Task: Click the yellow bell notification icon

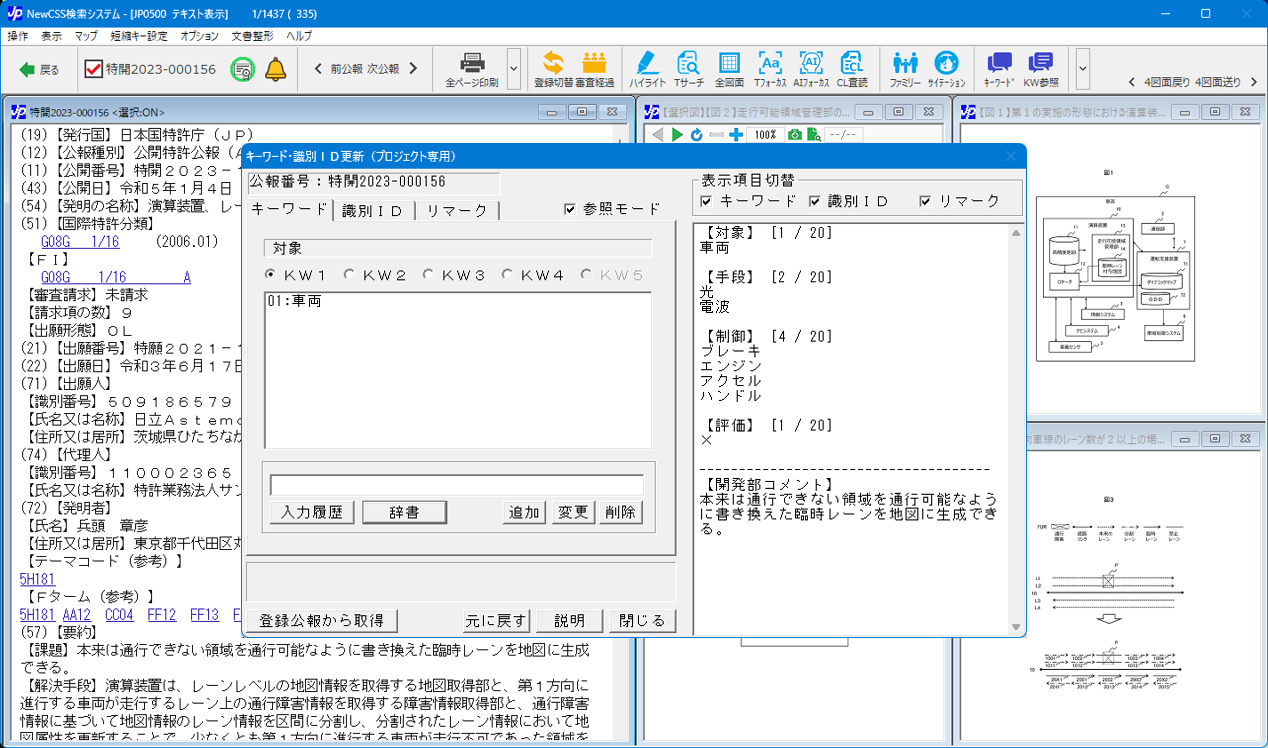Action: (x=275, y=69)
